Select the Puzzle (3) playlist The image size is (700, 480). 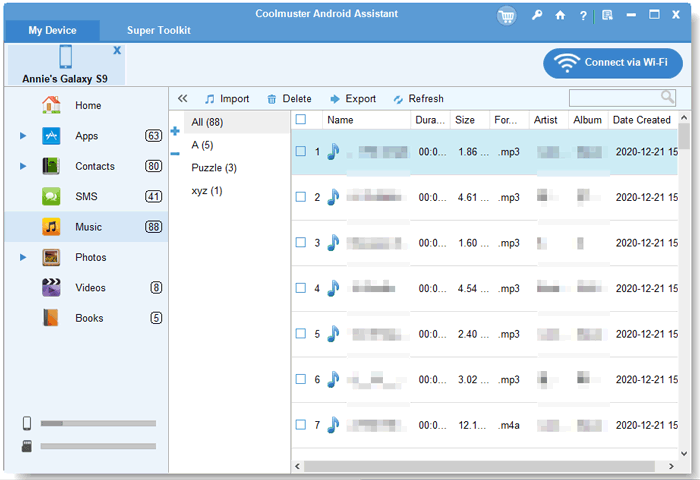click(x=214, y=168)
